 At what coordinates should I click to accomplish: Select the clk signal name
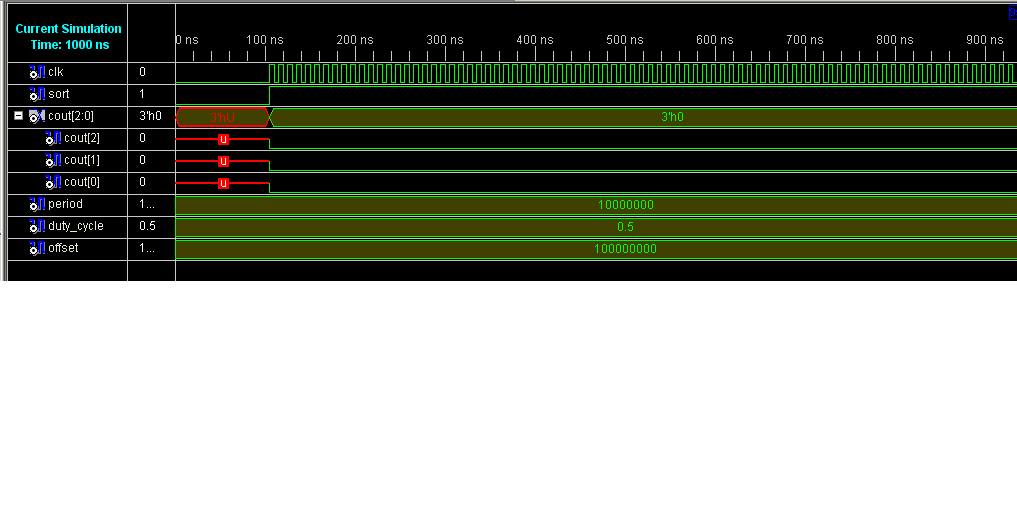tap(56, 72)
